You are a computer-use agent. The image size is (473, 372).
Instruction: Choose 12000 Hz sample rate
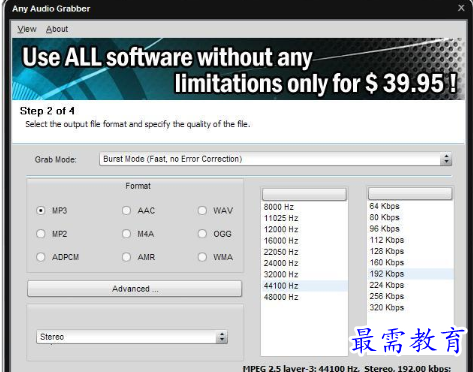[x=304, y=230]
